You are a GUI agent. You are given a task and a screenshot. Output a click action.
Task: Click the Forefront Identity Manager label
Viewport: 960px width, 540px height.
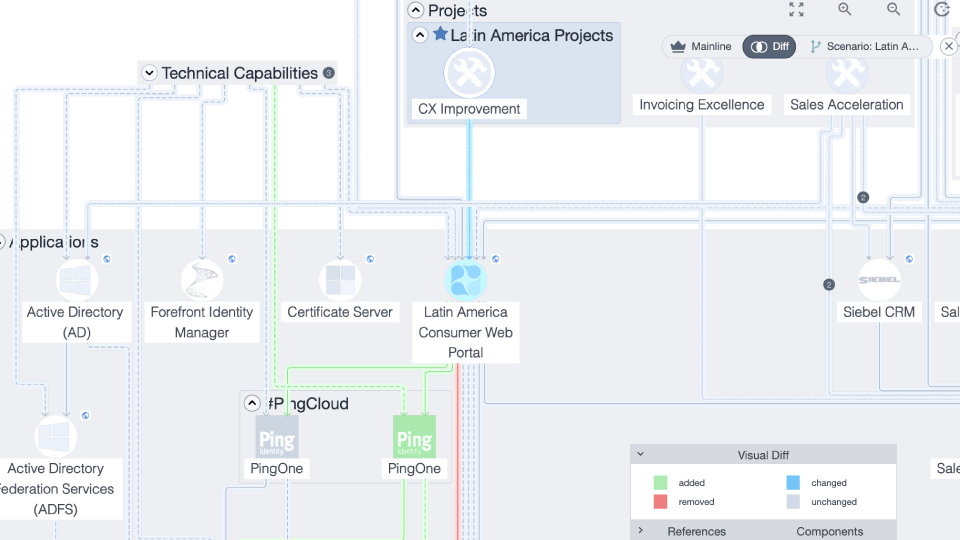(x=201, y=322)
